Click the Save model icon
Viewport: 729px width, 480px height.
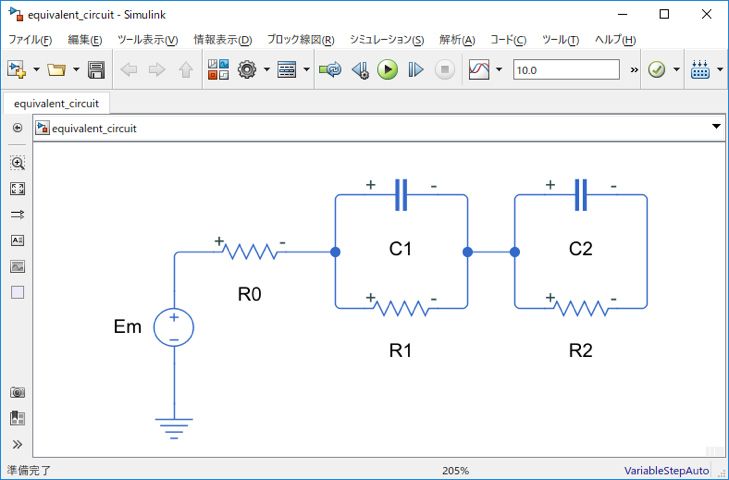coord(96,70)
